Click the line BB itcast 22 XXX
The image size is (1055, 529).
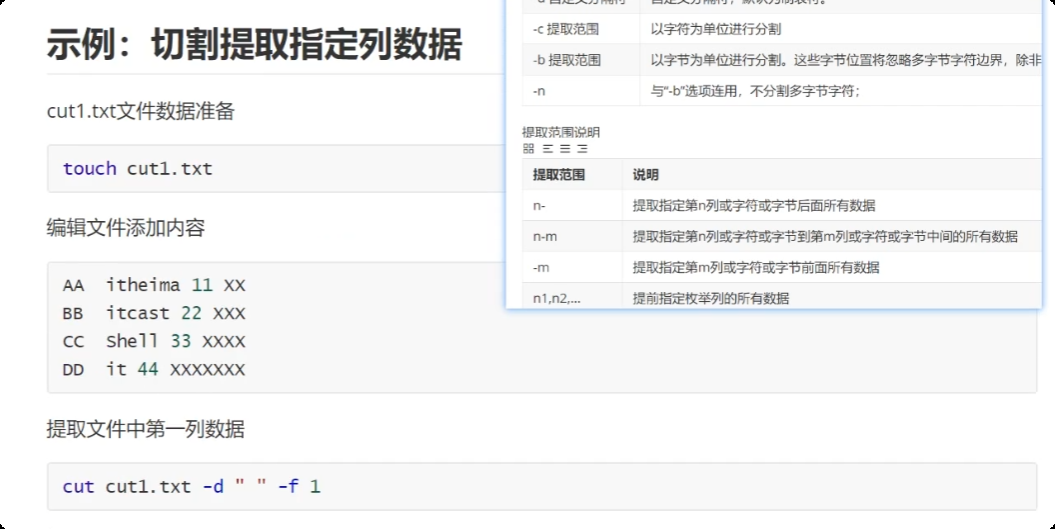(x=154, y=314)
